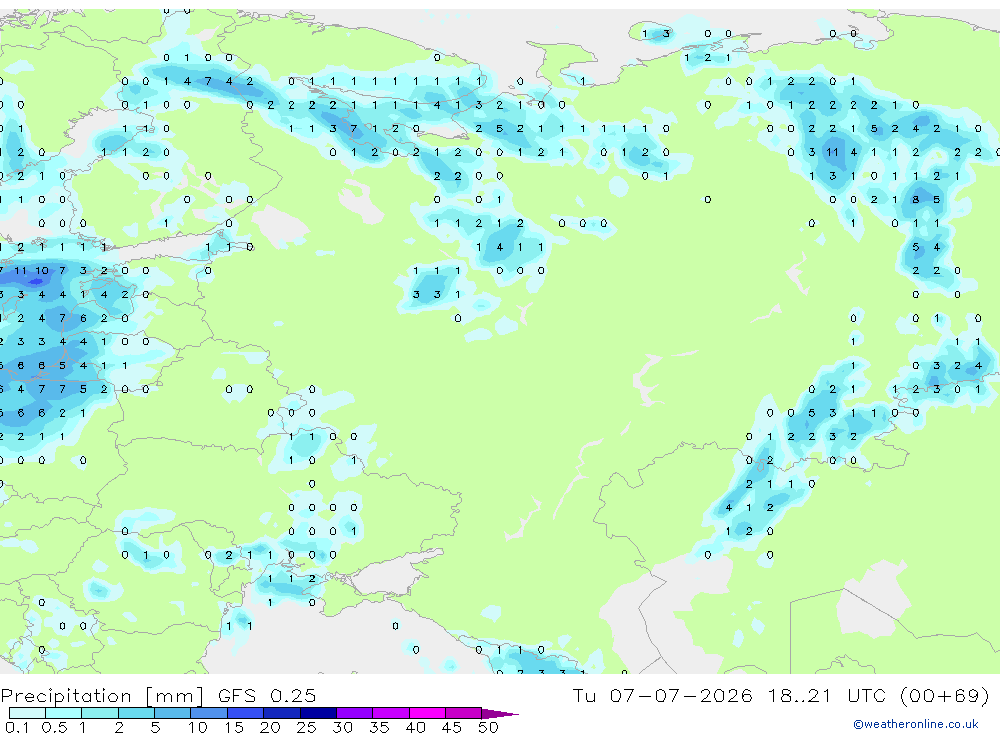This screenshot has width=1000, height=733.
Task: Click the legend label '30'
Action: [342, 727]
